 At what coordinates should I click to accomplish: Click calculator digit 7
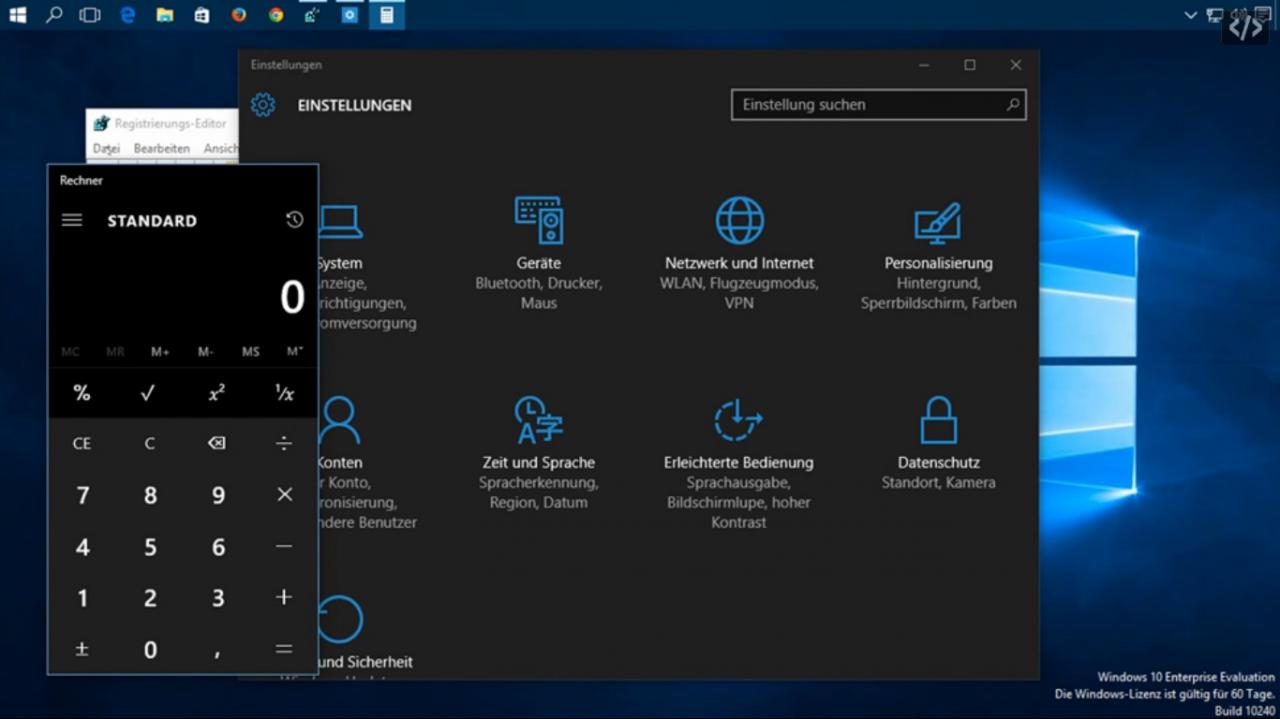pyautogui.click(x=82, y=495)
